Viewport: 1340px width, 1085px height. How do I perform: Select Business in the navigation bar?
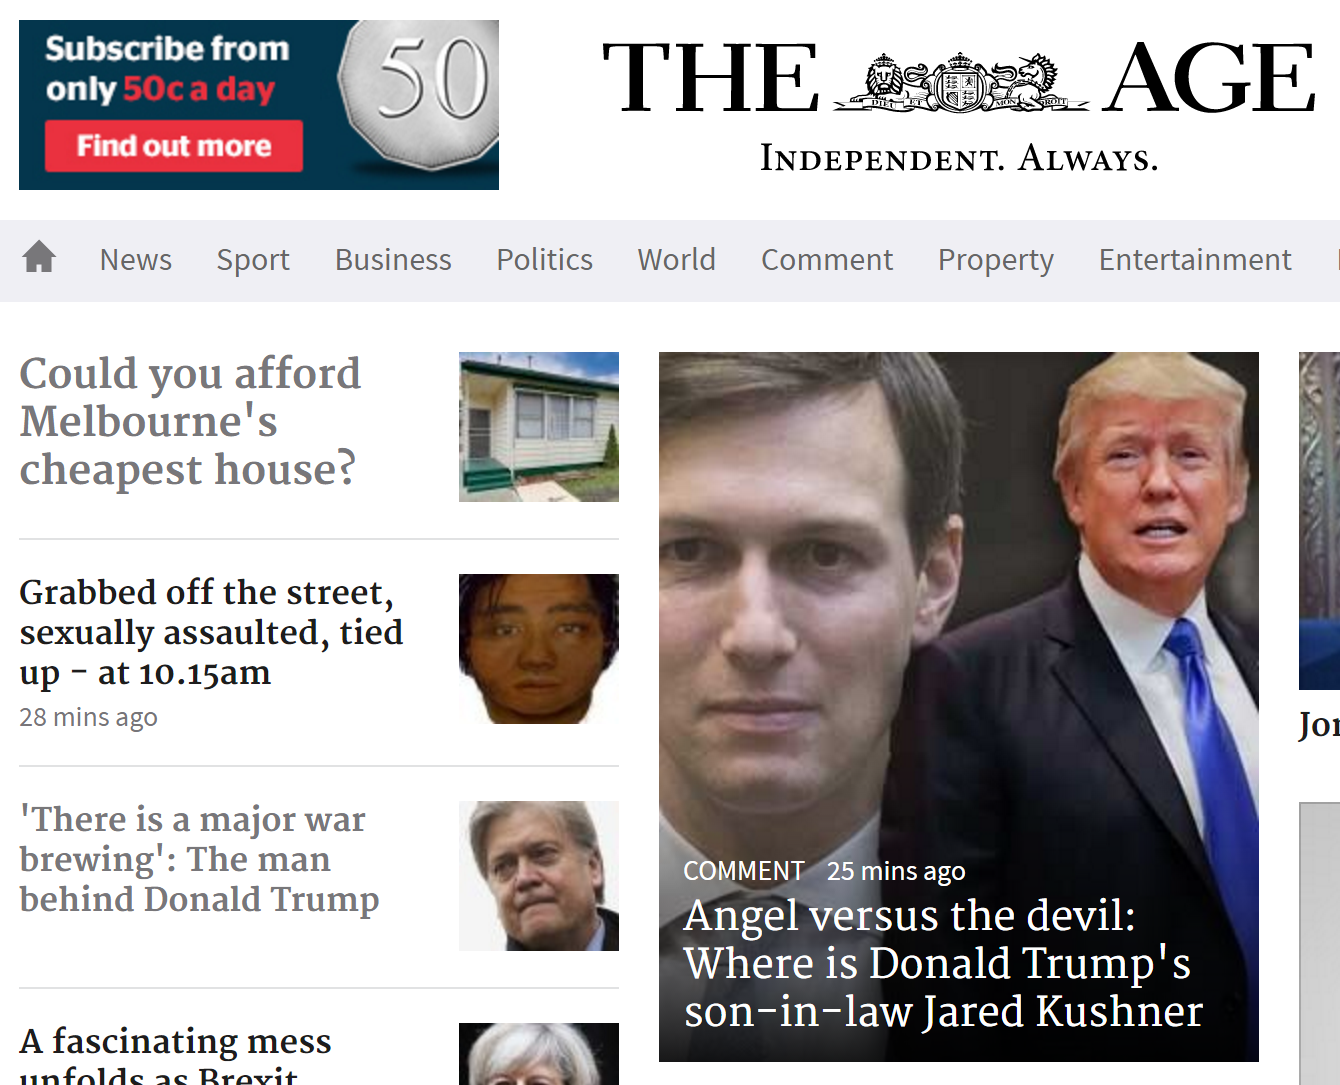coord(393,260)
